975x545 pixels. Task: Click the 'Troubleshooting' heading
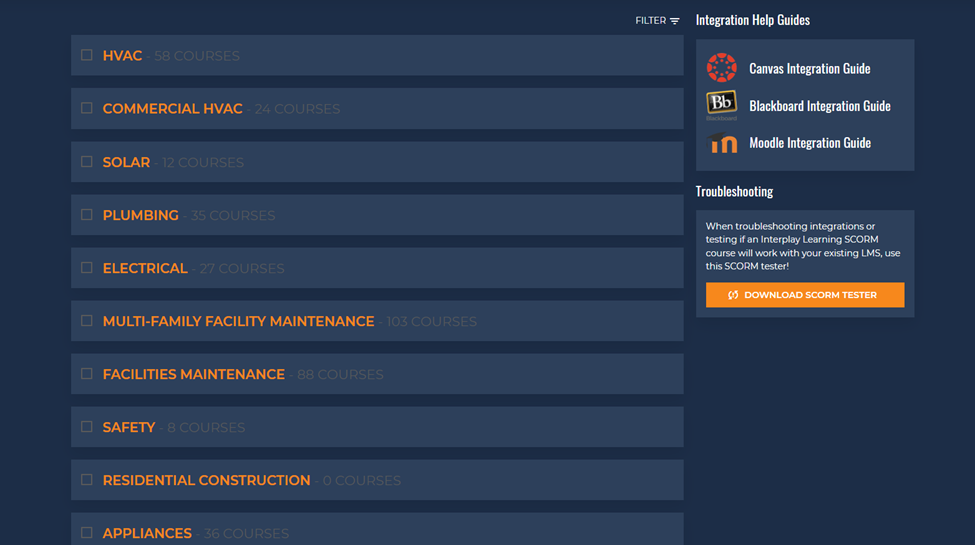[734, 192]
